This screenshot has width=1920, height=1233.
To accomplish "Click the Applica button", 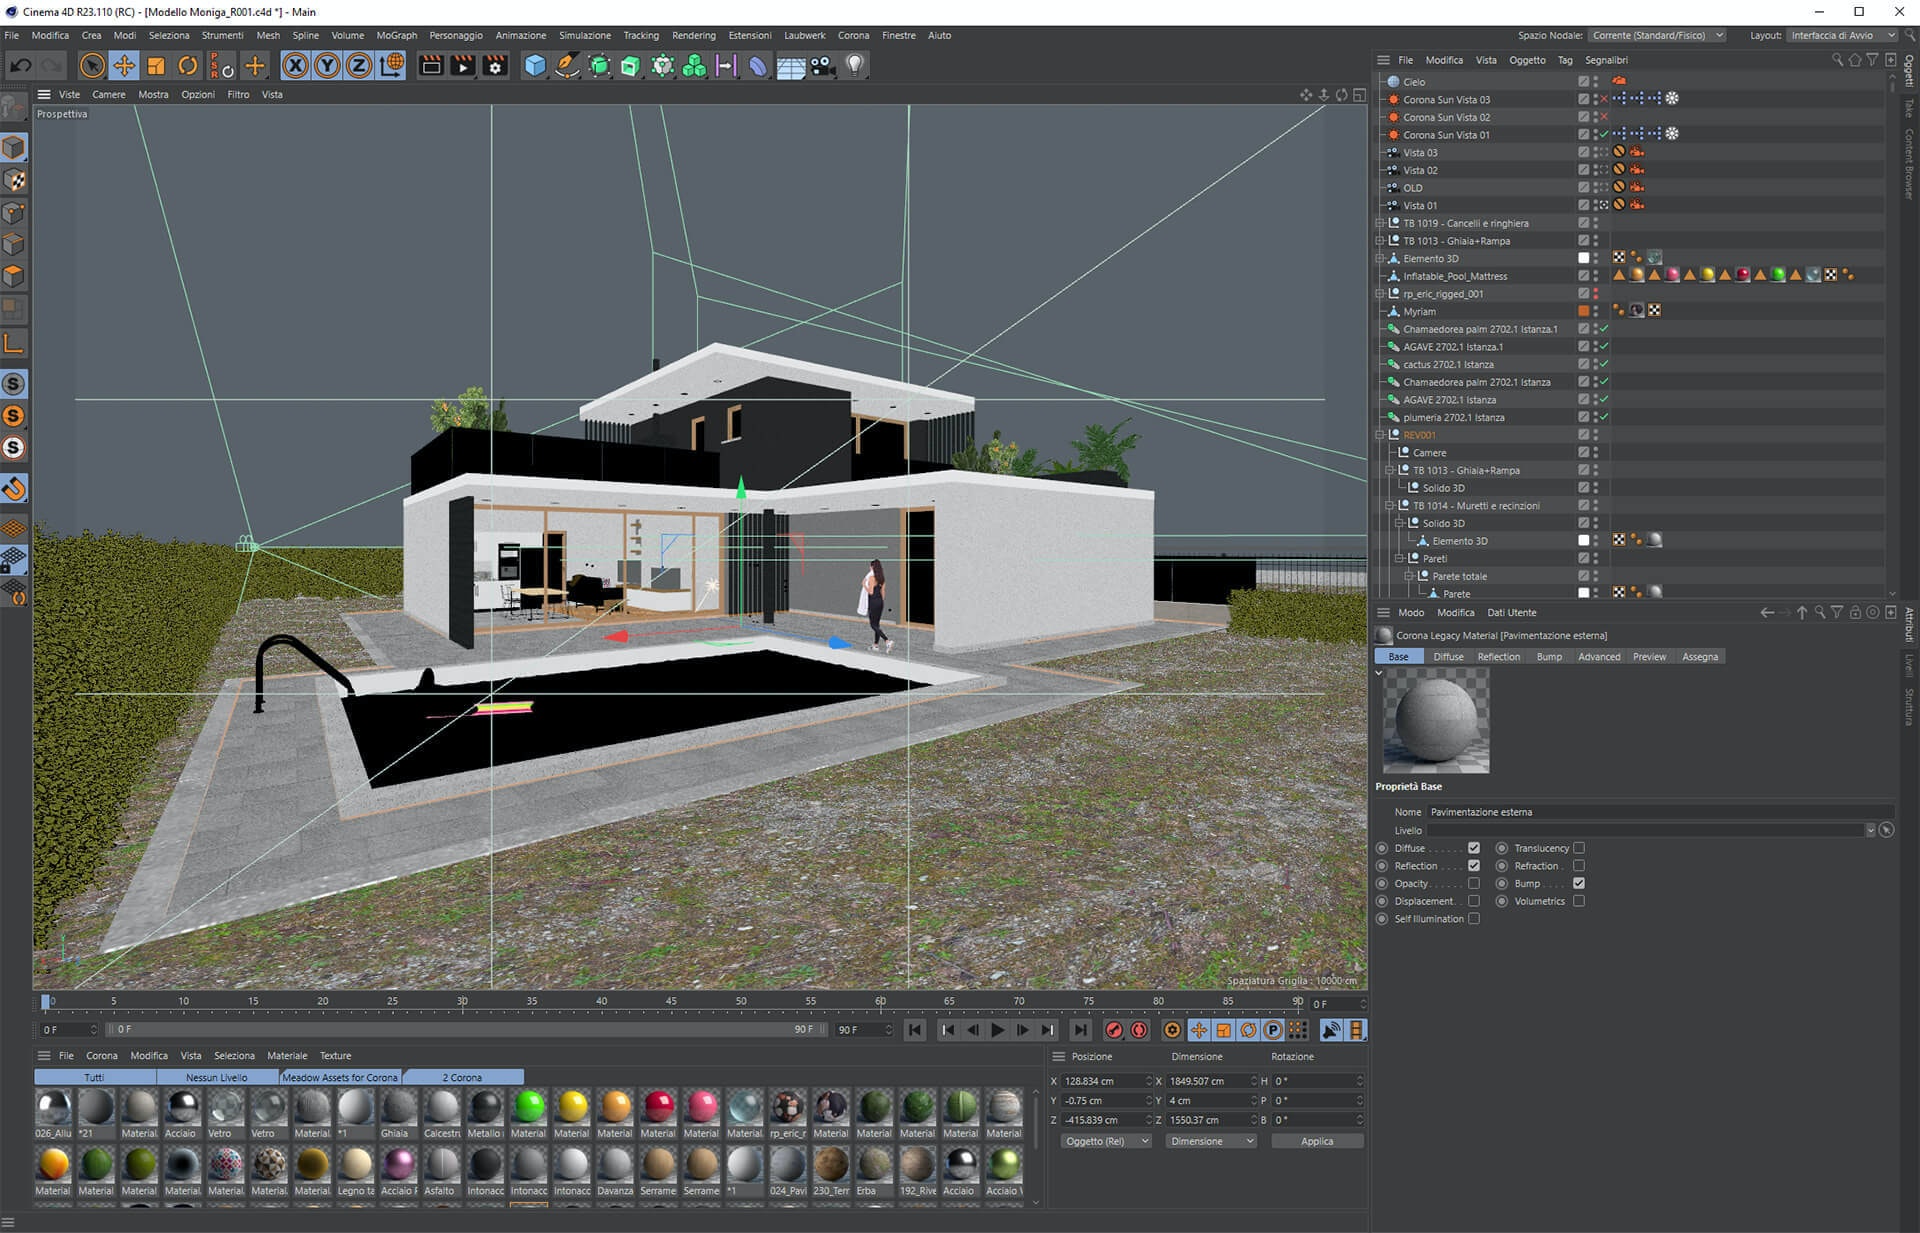I will pos(1316,1141).
